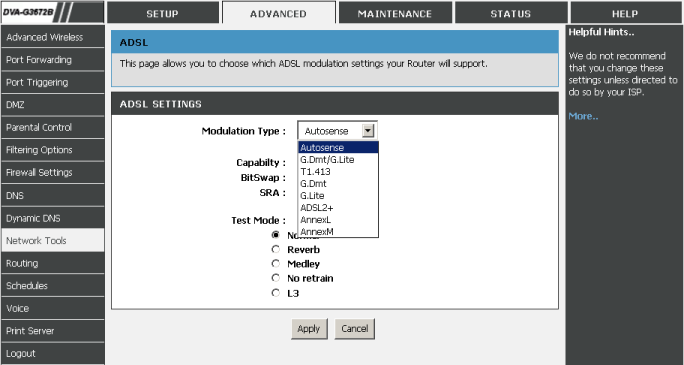Select Filtering Options in sidebar

52,150
